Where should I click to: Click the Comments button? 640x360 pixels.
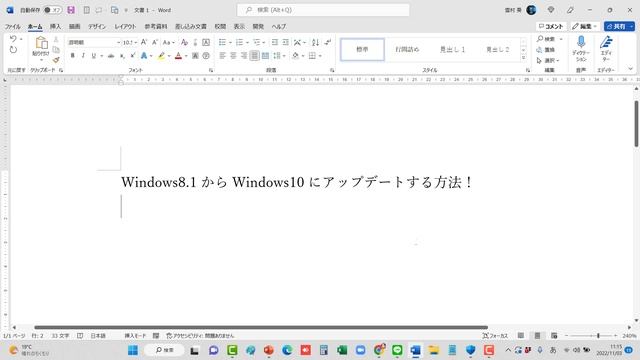[551, 26]
